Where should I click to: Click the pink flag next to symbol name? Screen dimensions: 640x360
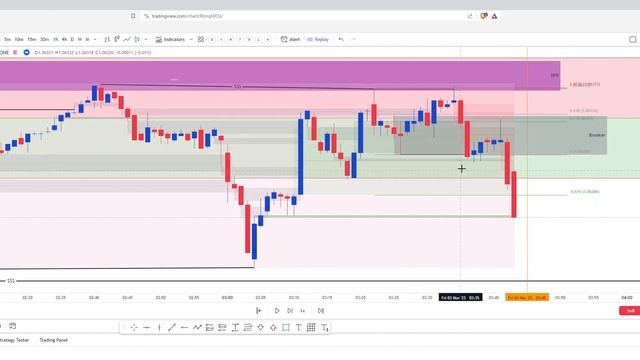pos(15,52)
